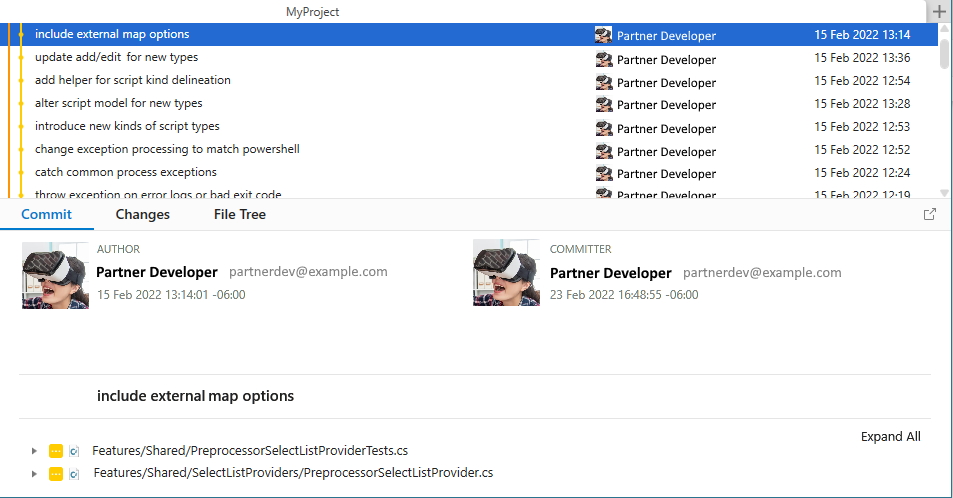953x498 pixels.
Task: Select commit 'include external map options'
Action: coord(469,35)
